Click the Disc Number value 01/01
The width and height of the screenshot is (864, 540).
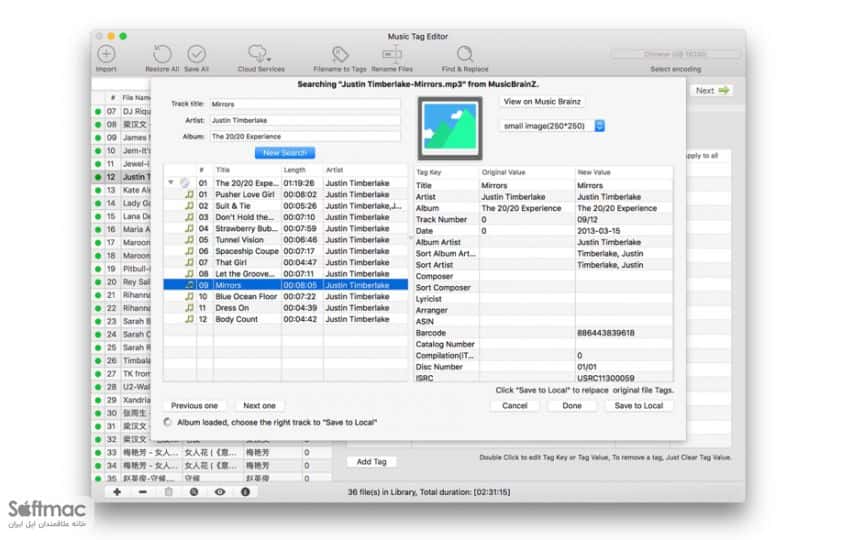coord(587,367)
